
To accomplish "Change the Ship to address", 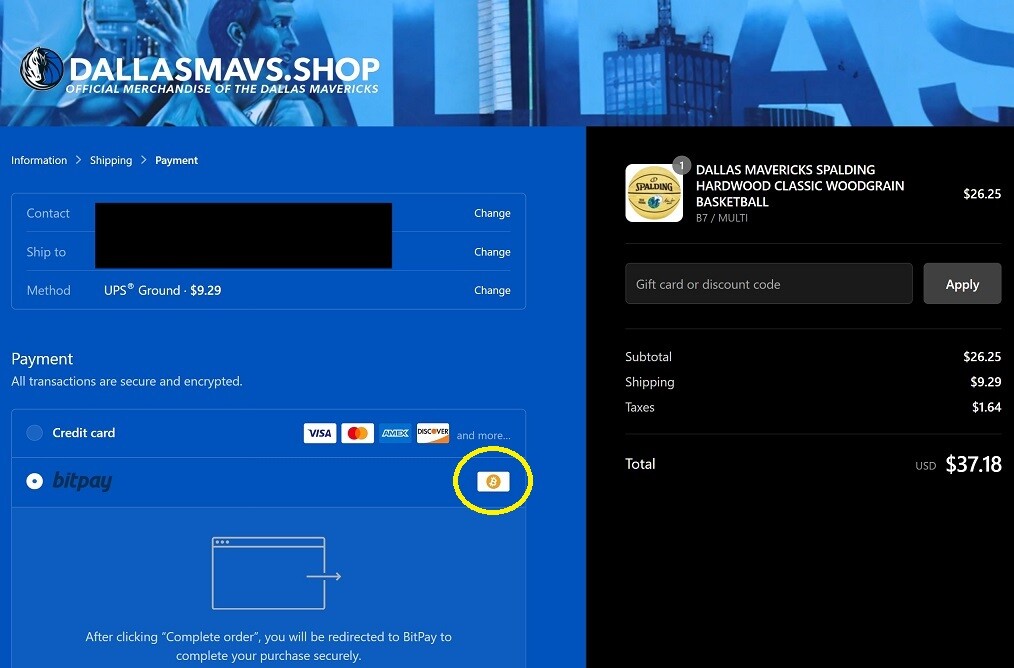I will pyautogui.click(x=492, y=252).
